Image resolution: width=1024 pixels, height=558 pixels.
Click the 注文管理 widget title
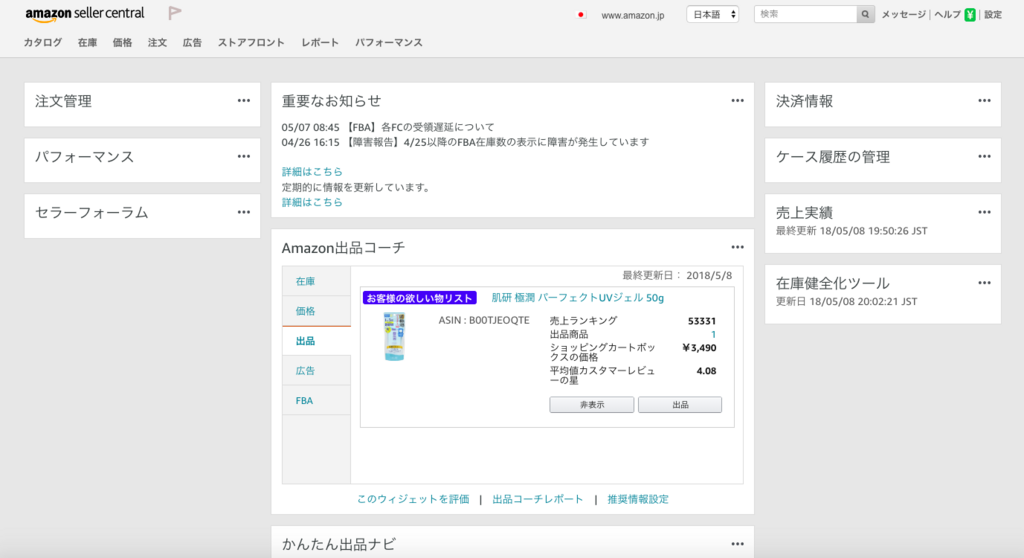(63, 101)
